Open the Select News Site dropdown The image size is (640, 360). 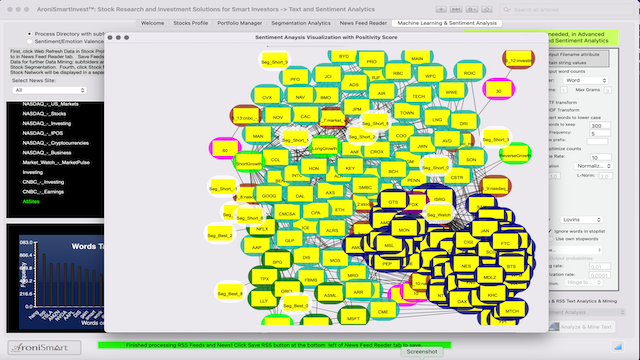(x=49, y=90)
